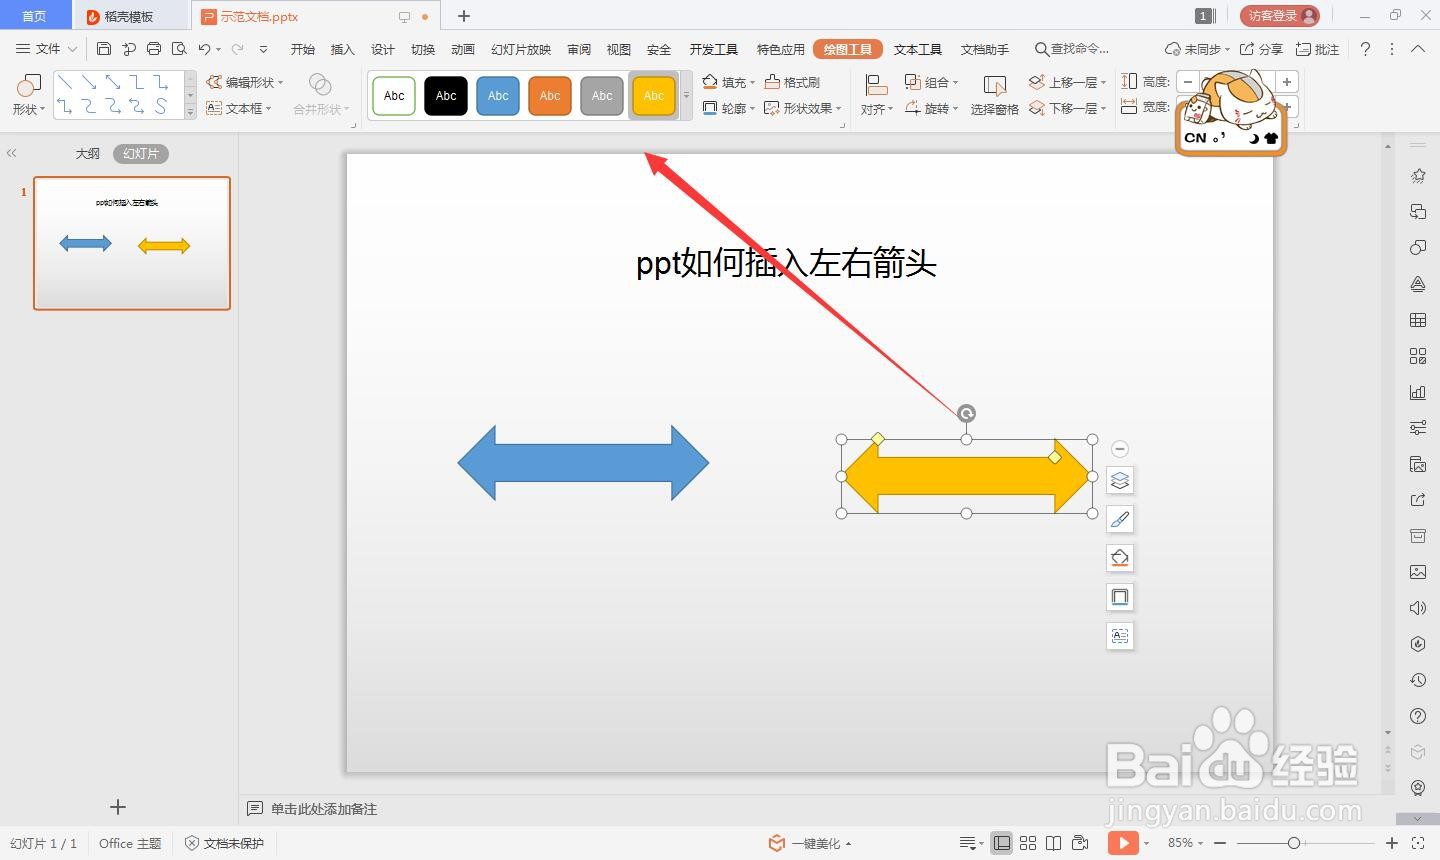Click the 批注 comment button
Screen dimensions: 1440x860
1317,49
